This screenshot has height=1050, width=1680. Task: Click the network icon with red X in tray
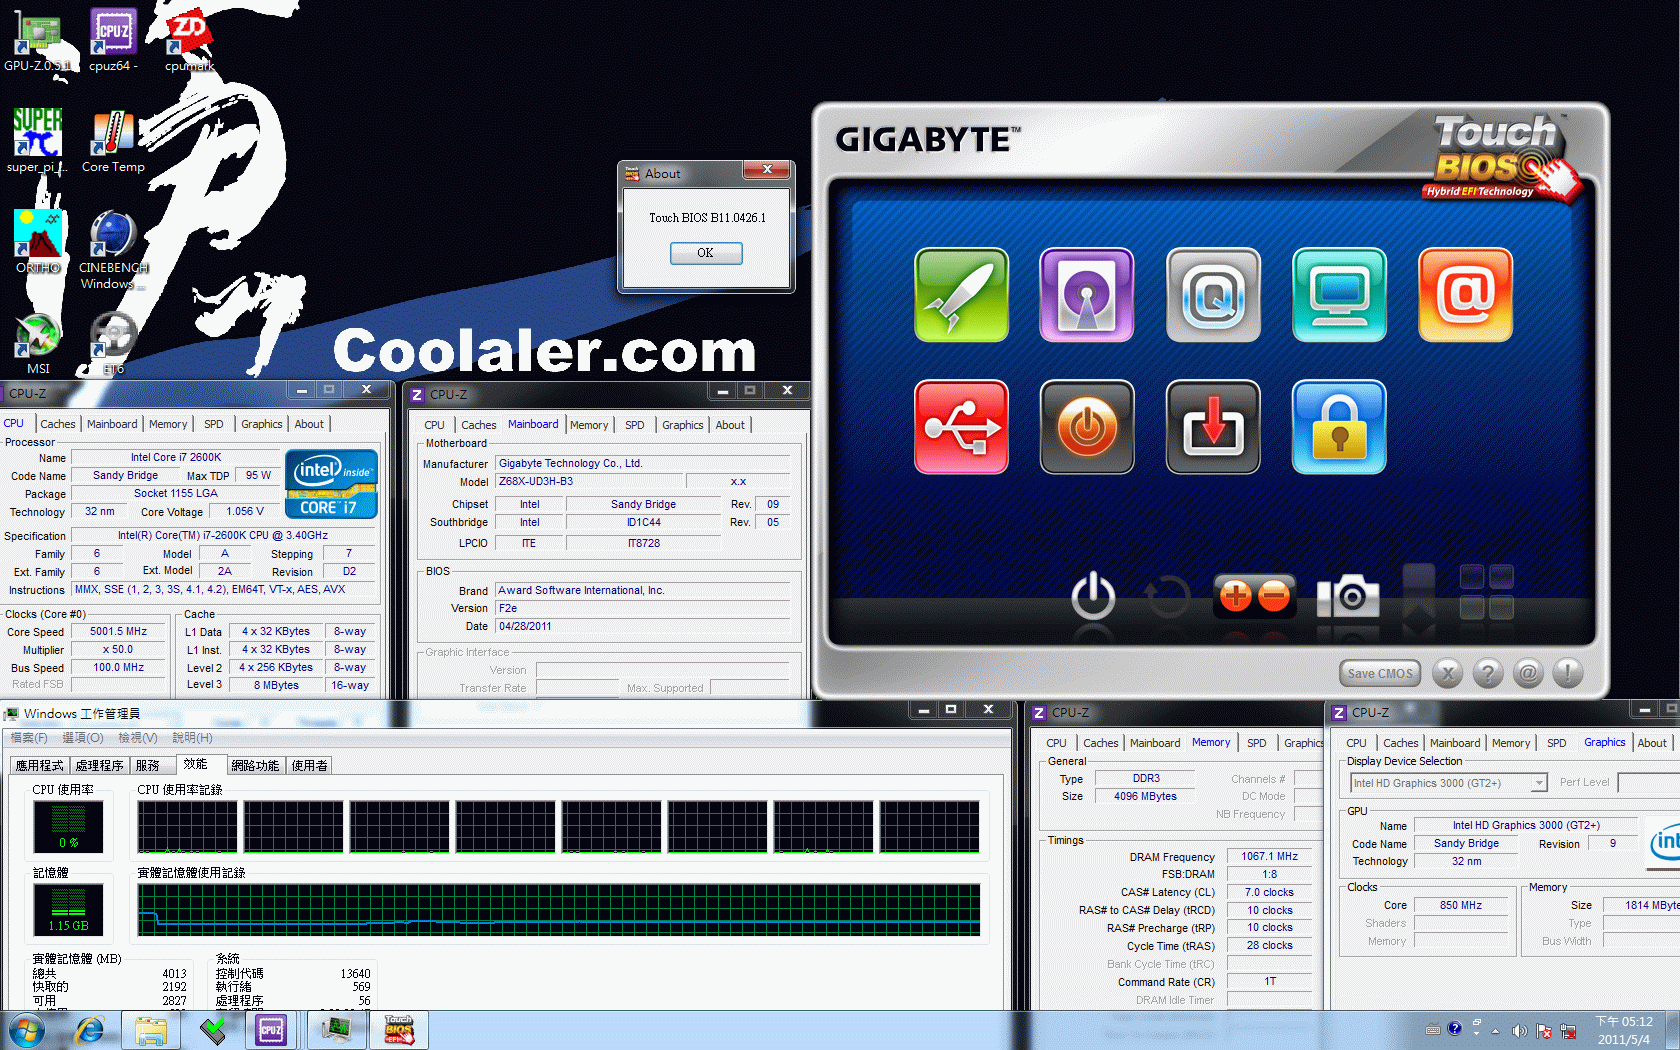point(1568,1030)
